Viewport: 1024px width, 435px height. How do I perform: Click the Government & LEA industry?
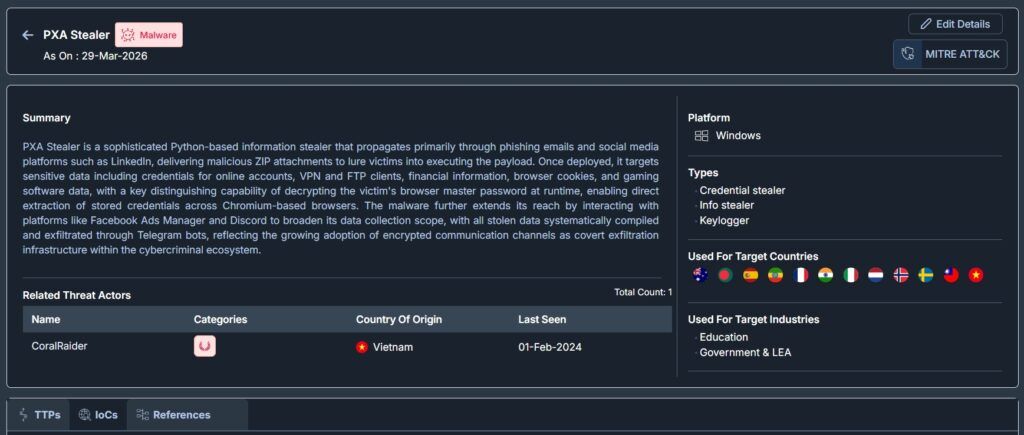(745, 352)
